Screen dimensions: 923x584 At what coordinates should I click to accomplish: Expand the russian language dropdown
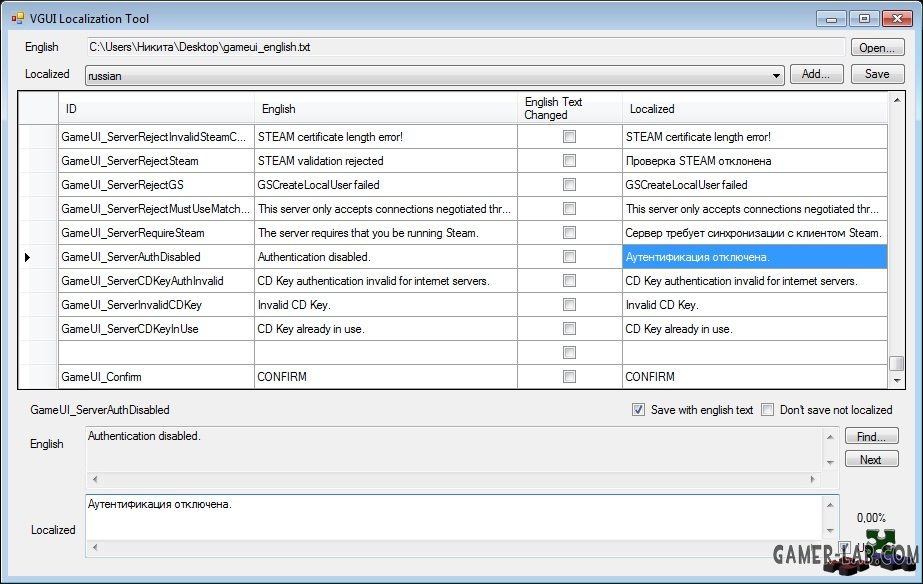(x=776, y=75)
